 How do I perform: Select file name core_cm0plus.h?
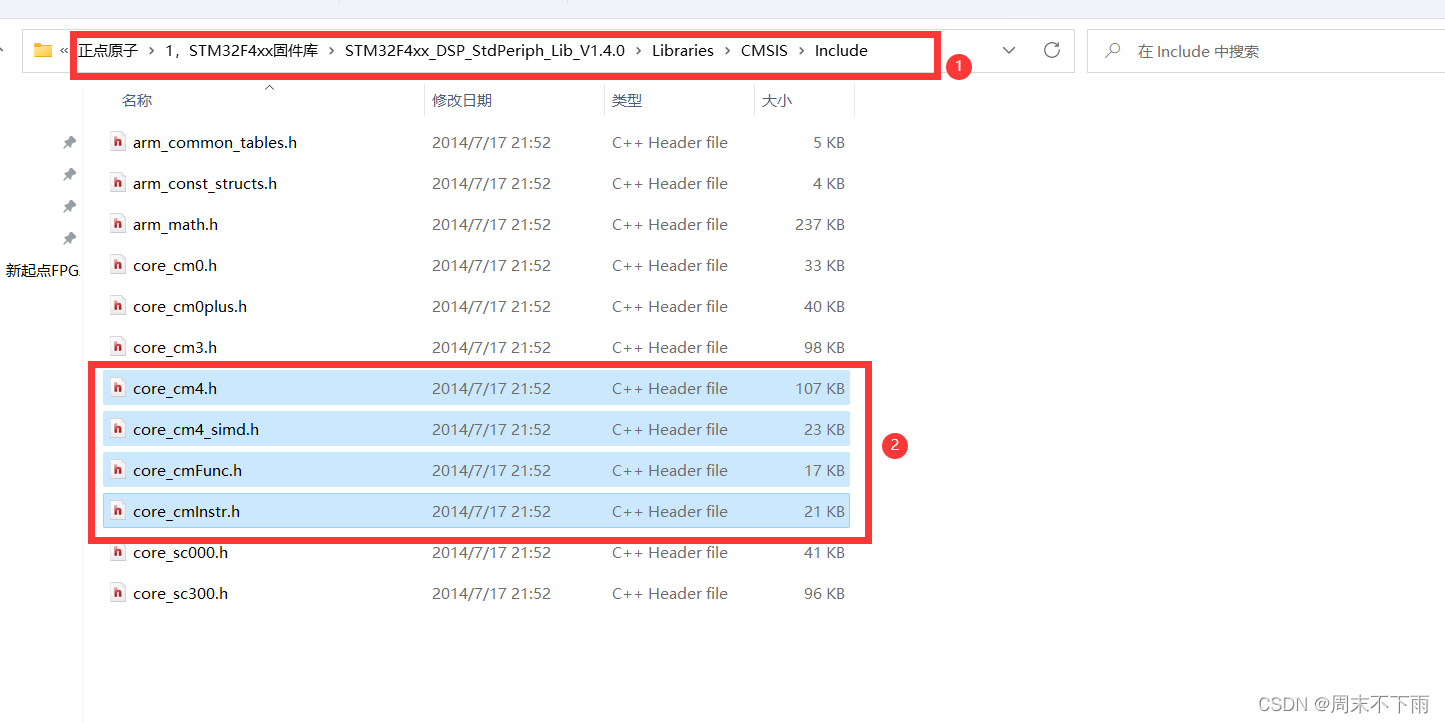(x=190, y=307)
